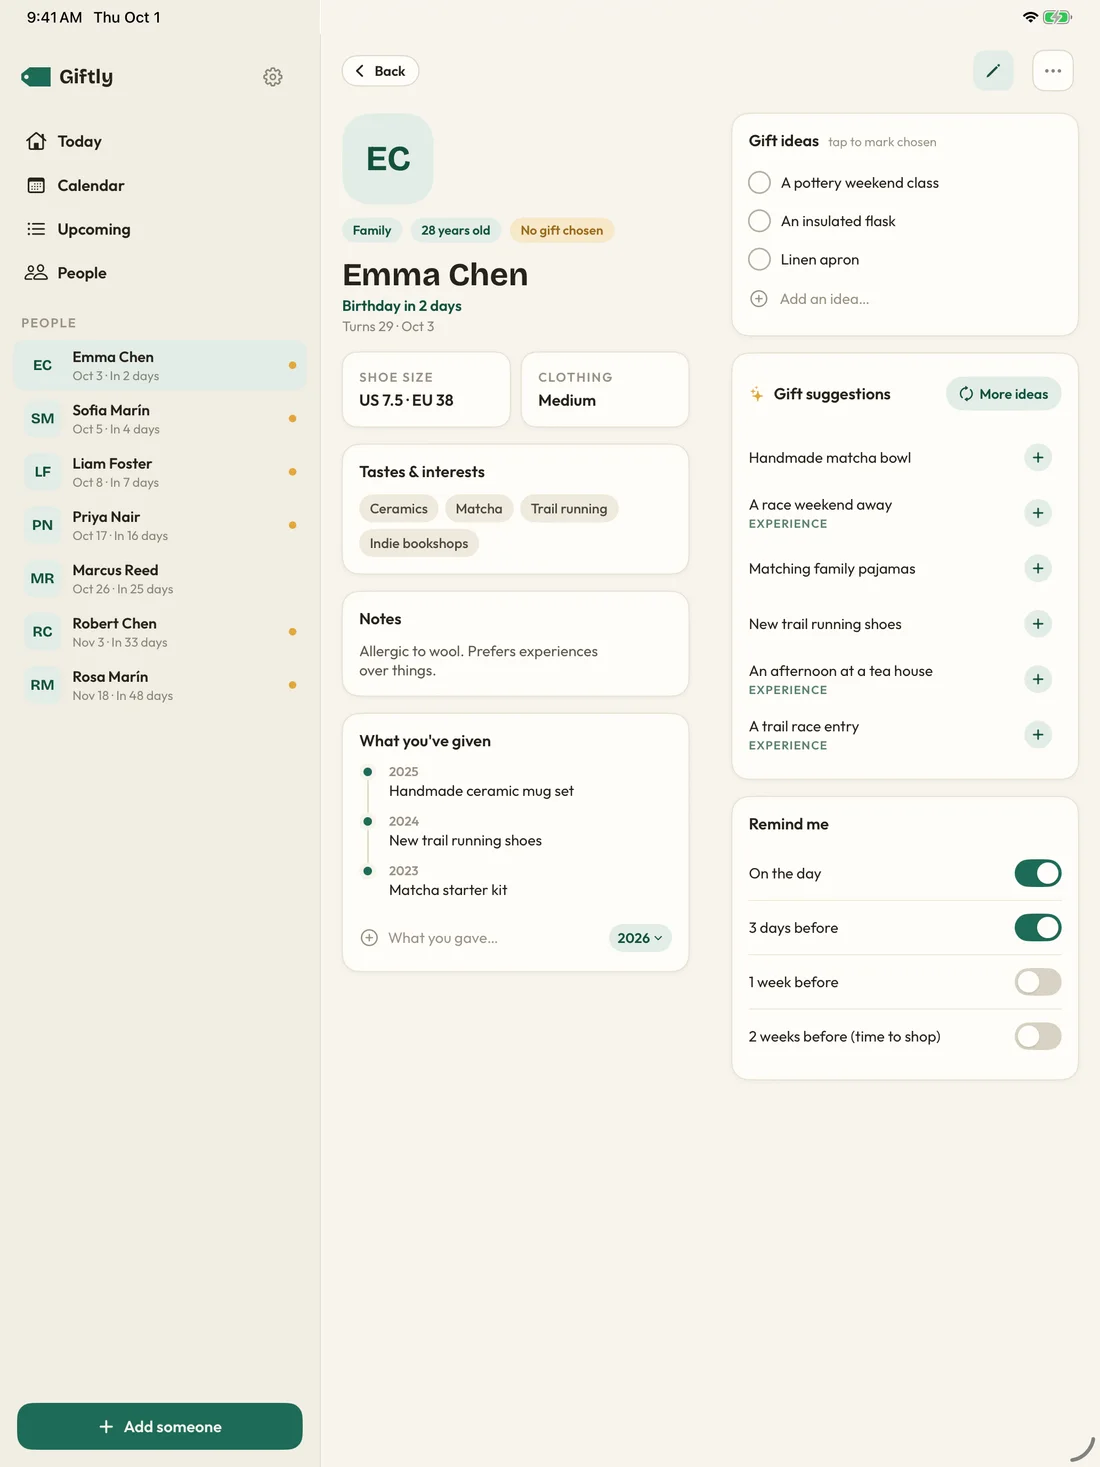Click the battery status icon

coord(1057,17)
